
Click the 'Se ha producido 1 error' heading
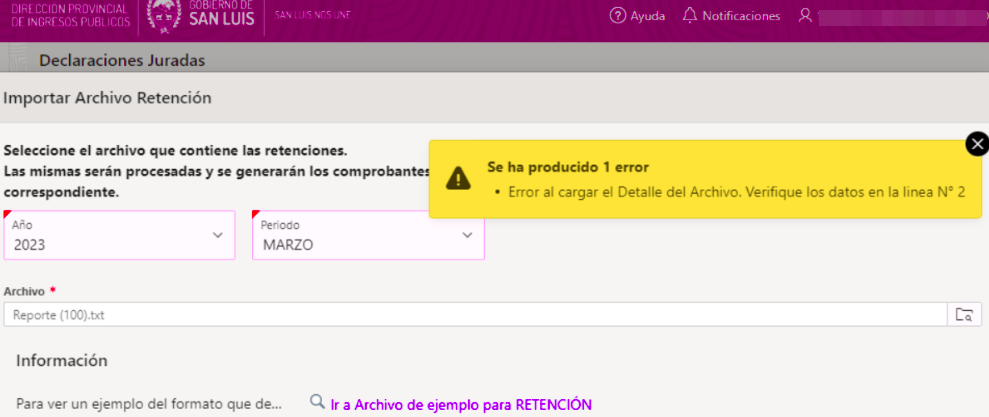point(568,167)
